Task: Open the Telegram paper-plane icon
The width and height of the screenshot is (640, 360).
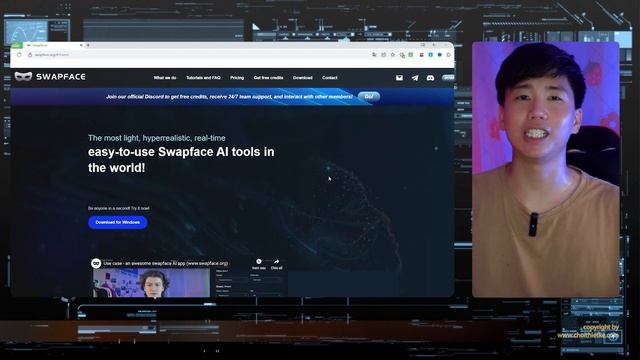Action: tap(415, 78)
